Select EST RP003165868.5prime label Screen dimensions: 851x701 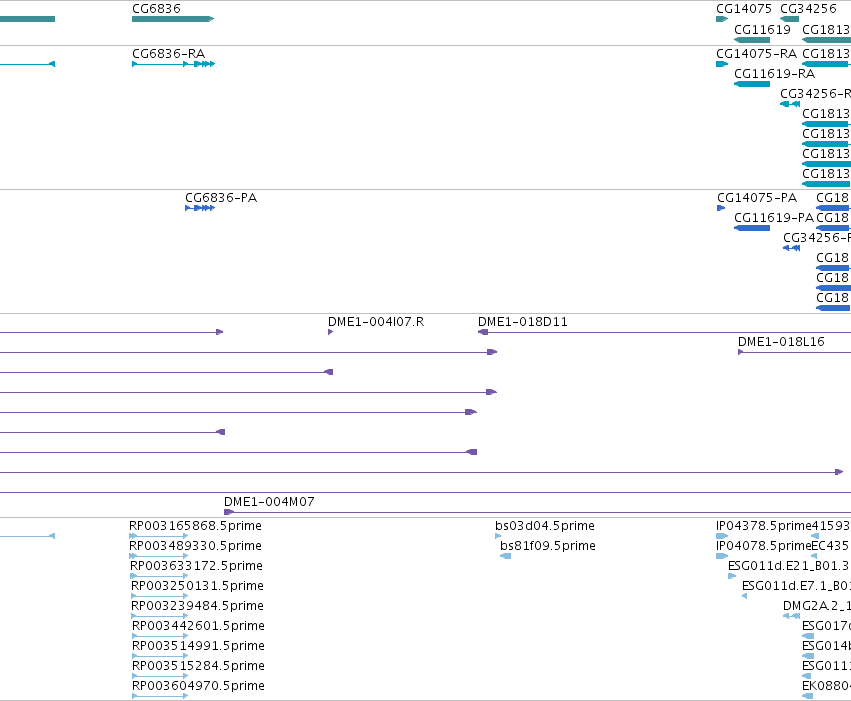click(x=195, y=526)
